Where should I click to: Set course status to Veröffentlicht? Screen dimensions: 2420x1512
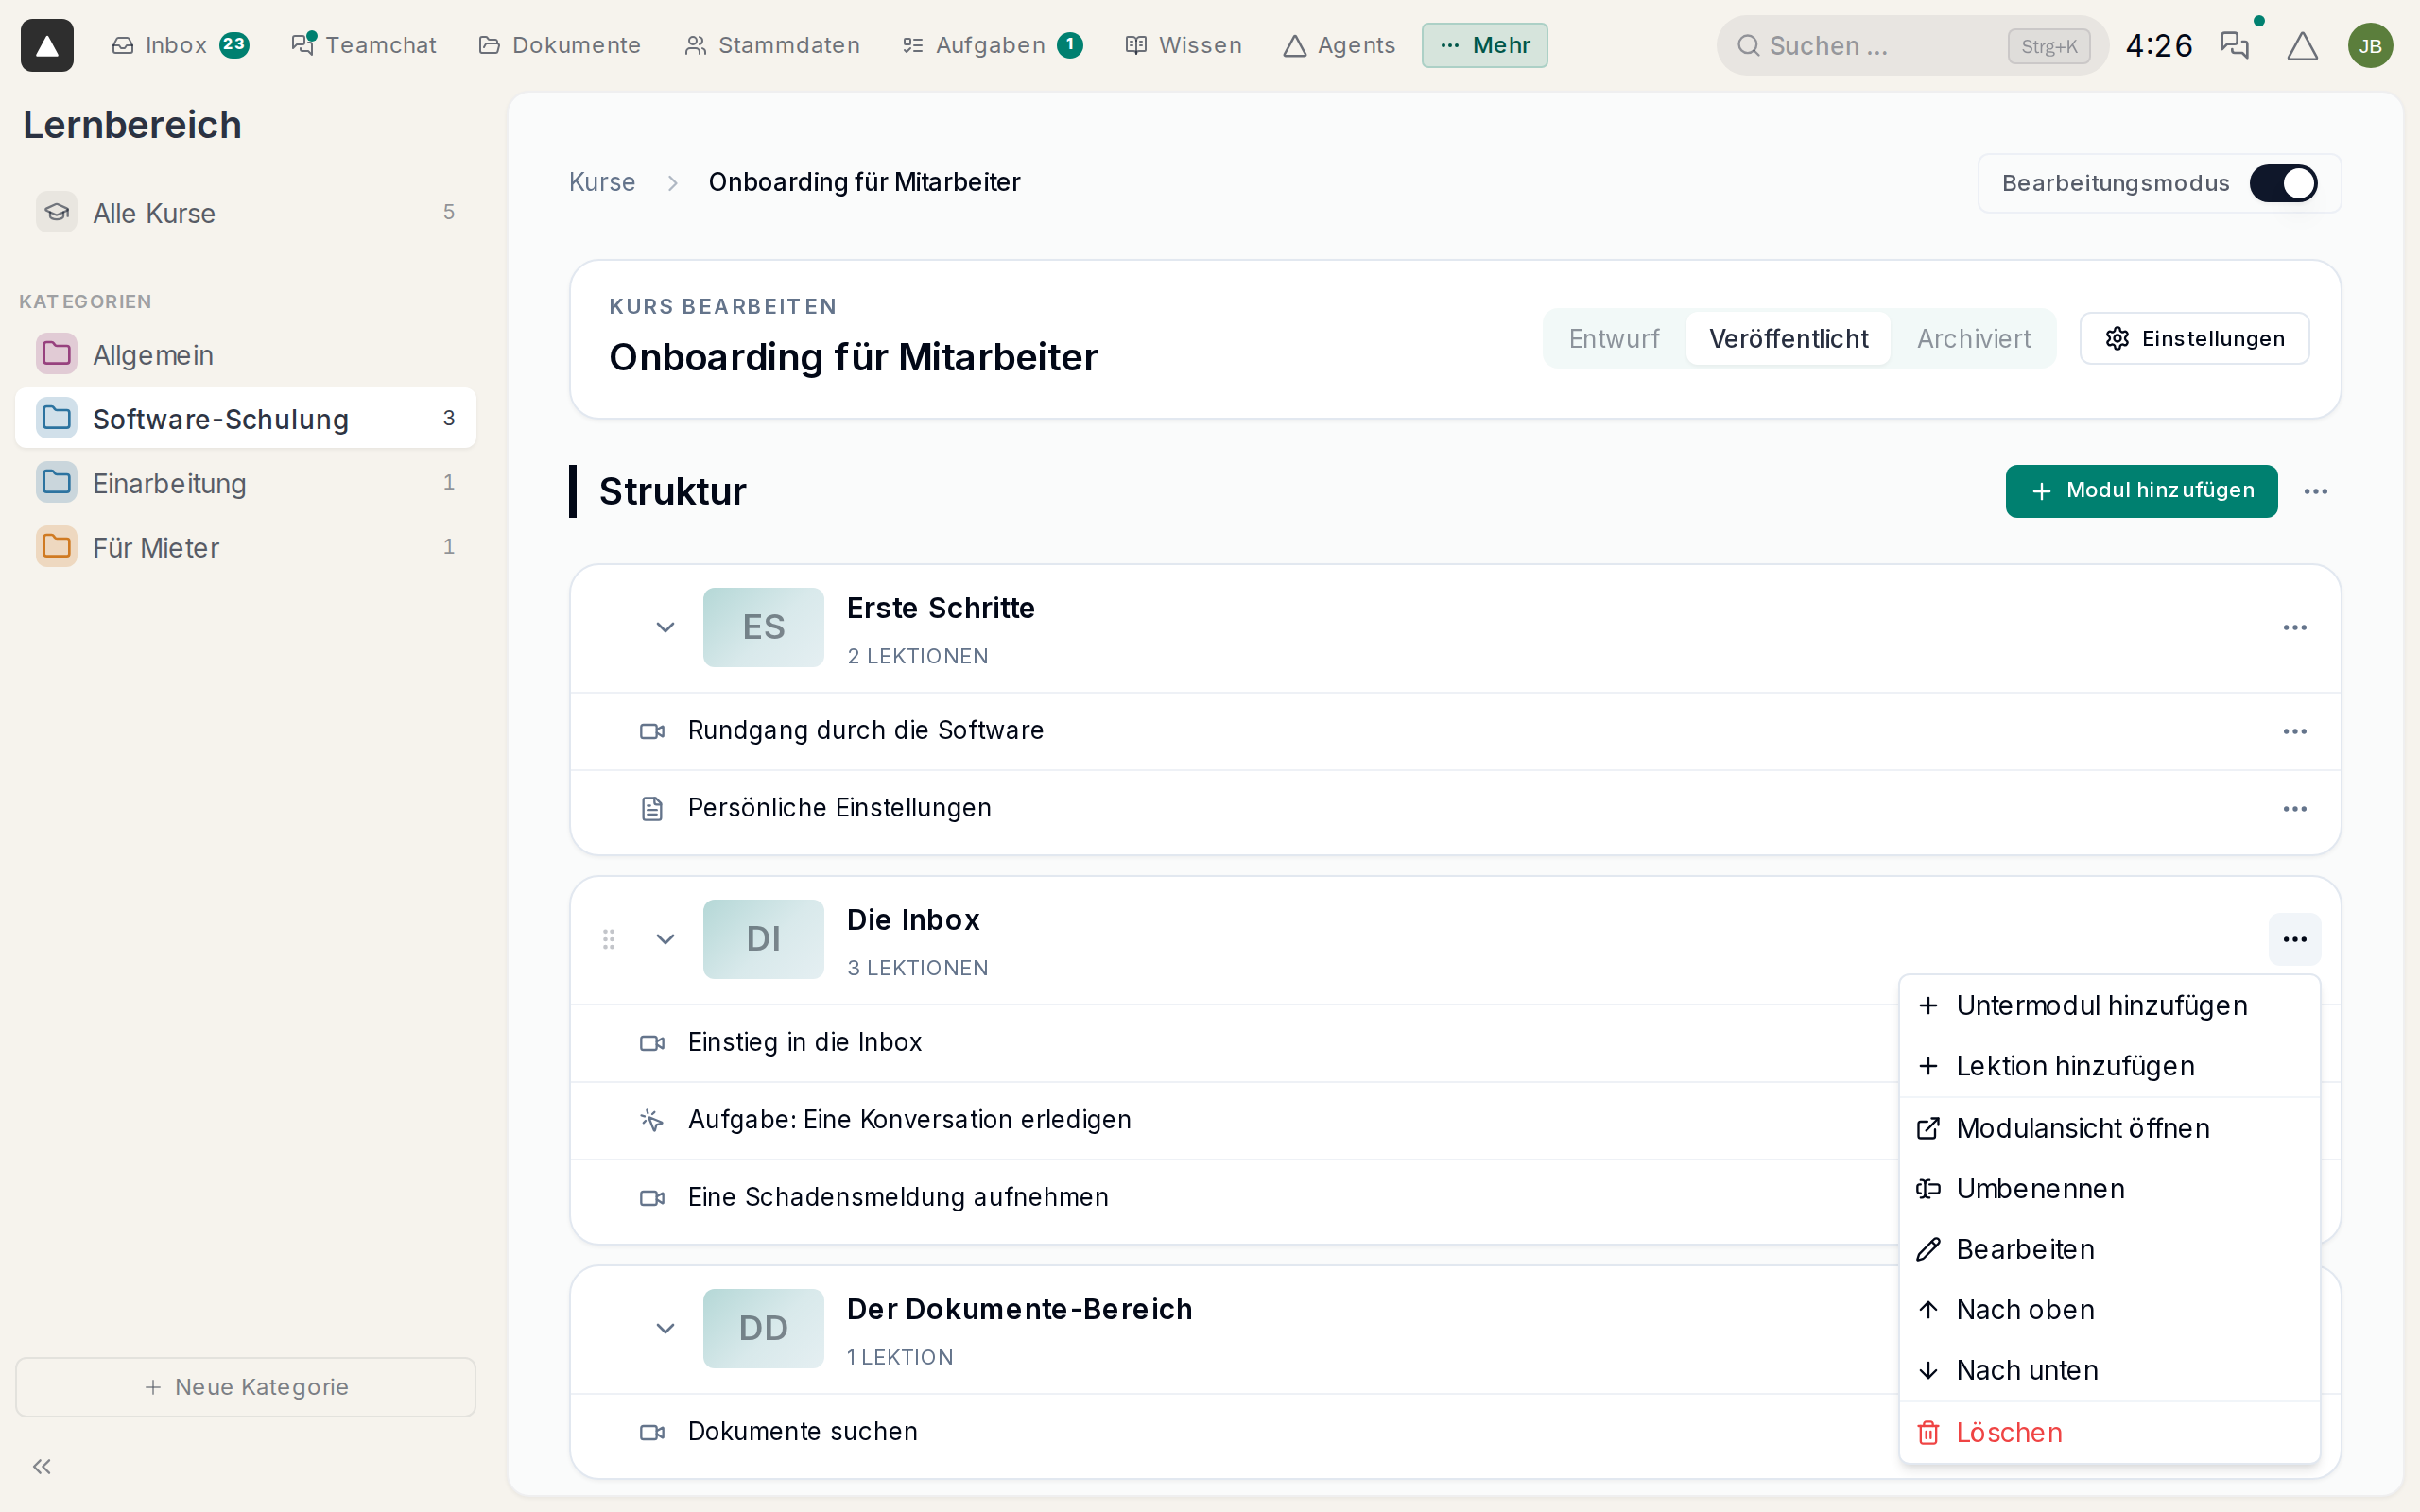coord(1788,339)
